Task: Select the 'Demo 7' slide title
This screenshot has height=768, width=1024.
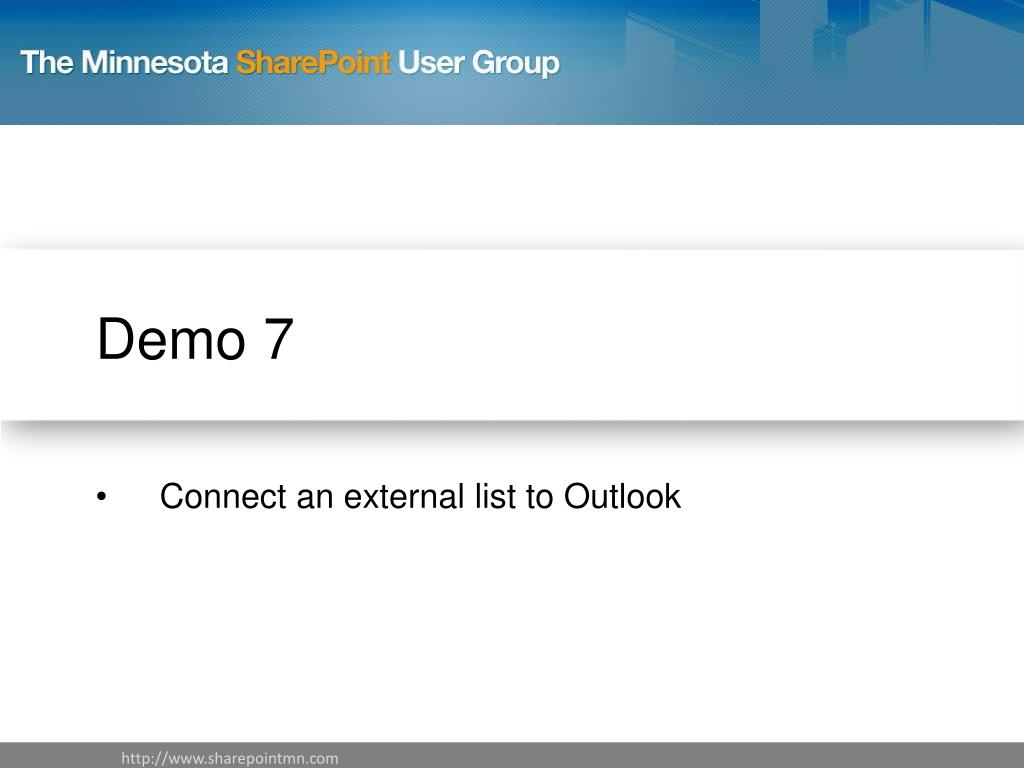Action: point(195,338)
